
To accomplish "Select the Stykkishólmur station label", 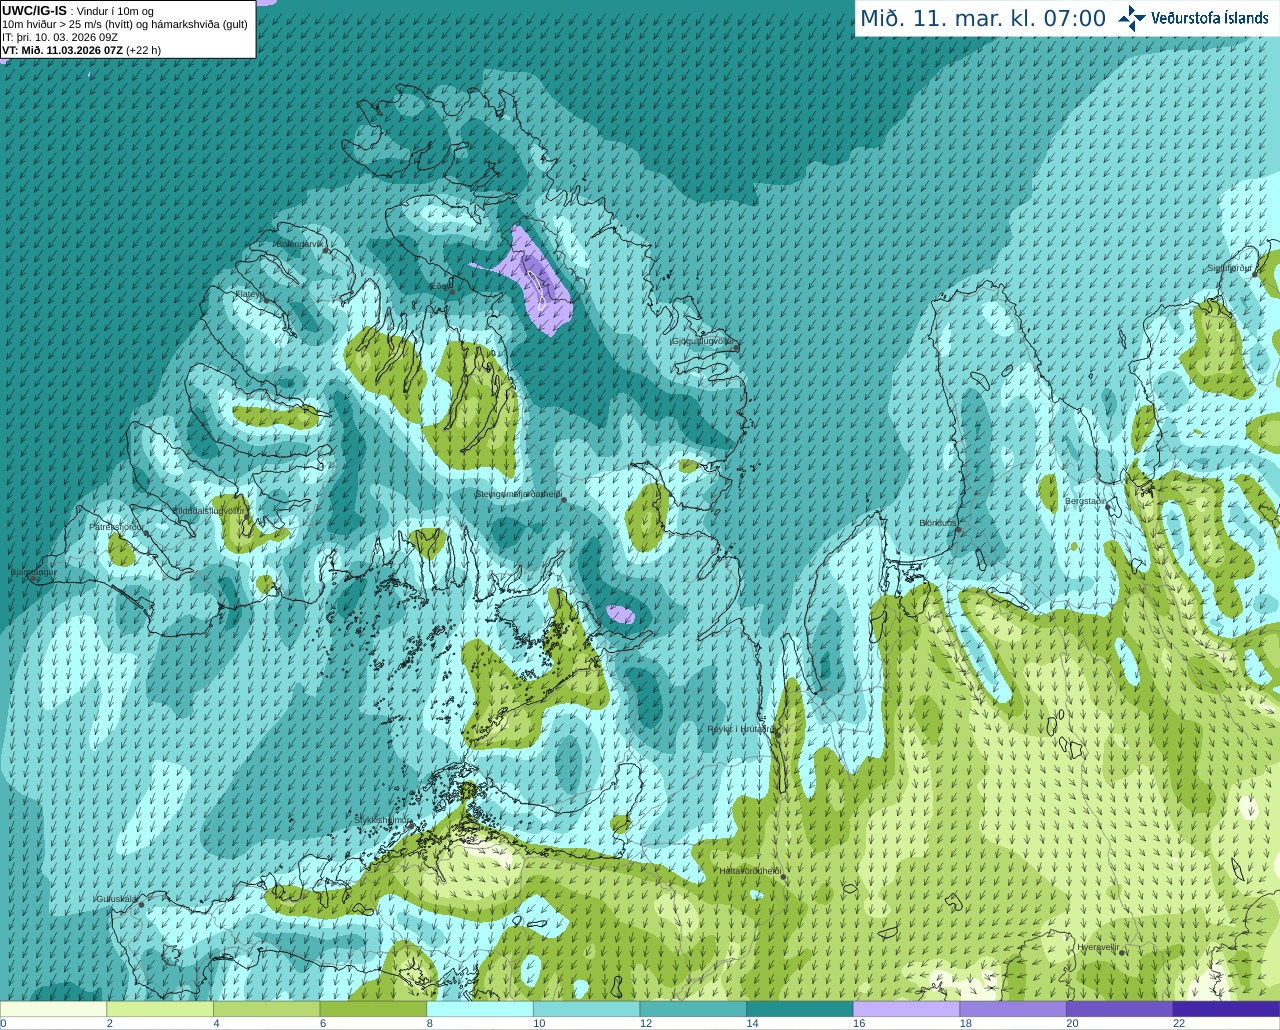I will tap(382, 820).
